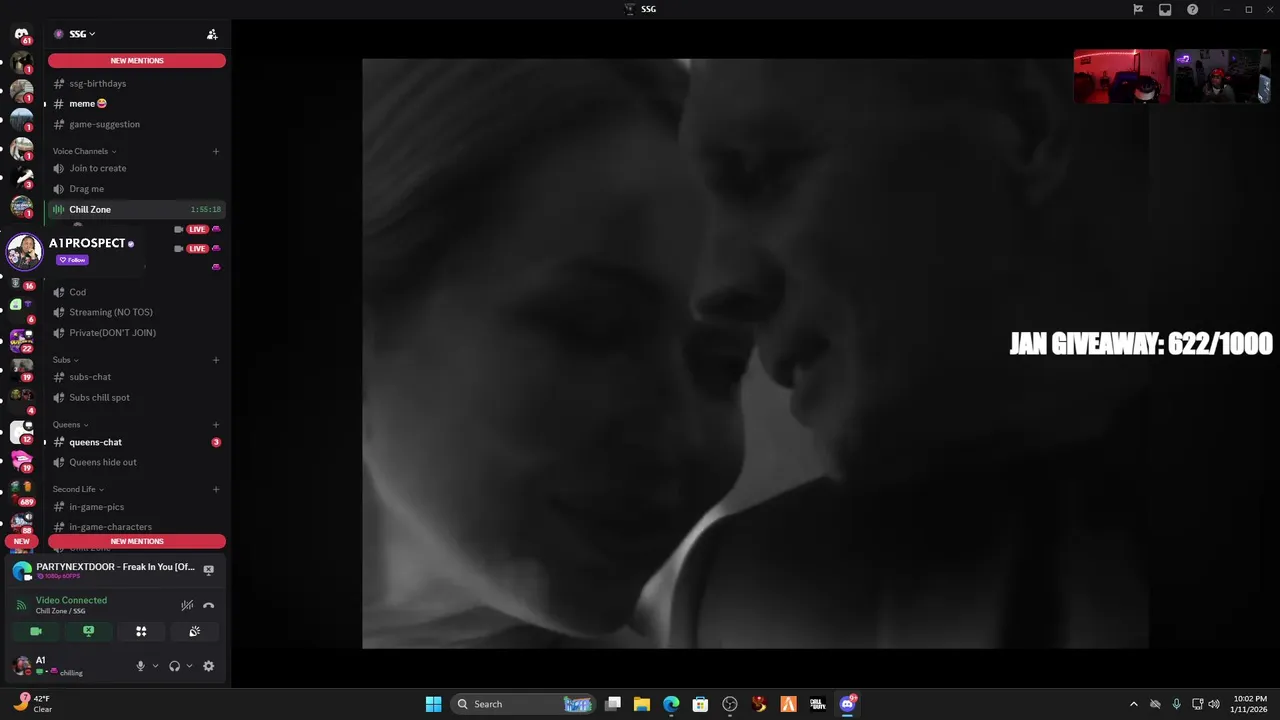
Task: Open in-game-characters channel
Action: (136, 527)
